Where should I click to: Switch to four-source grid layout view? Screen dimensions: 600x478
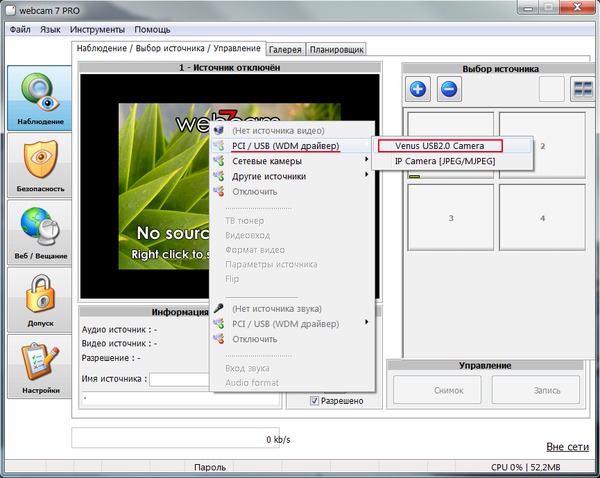(x=583, y=89)
